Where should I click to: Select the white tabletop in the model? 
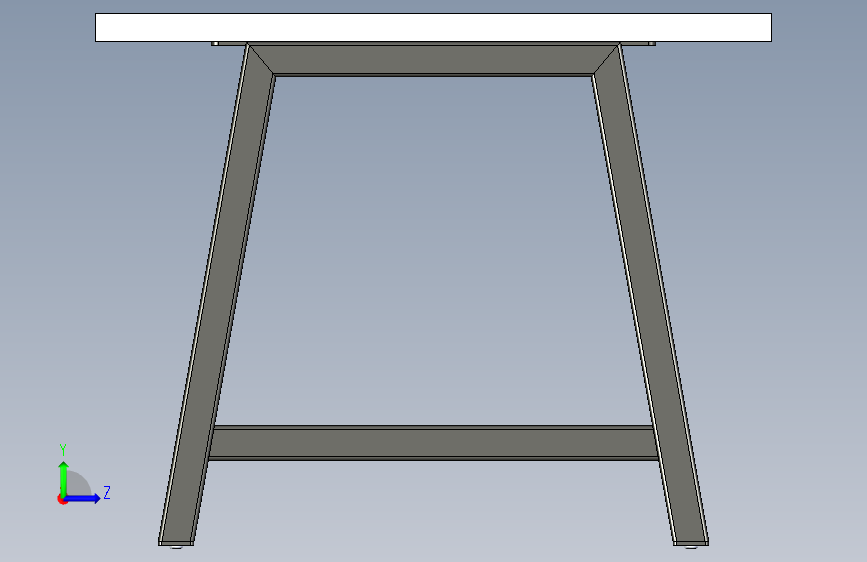click(x=433, y=28)
